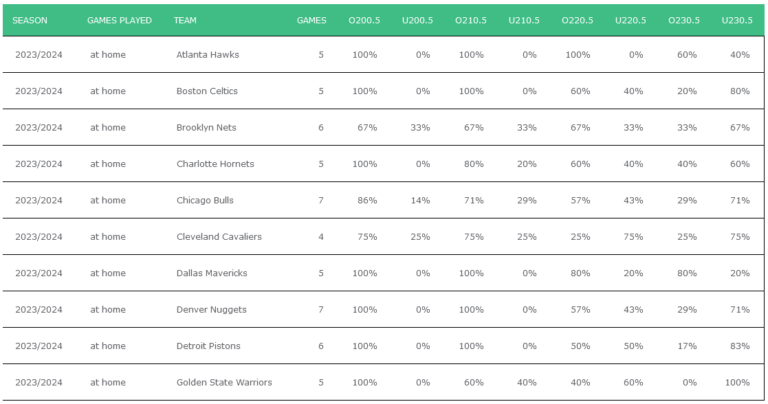Open the Denver Nuggets team link

coord(210,310)
